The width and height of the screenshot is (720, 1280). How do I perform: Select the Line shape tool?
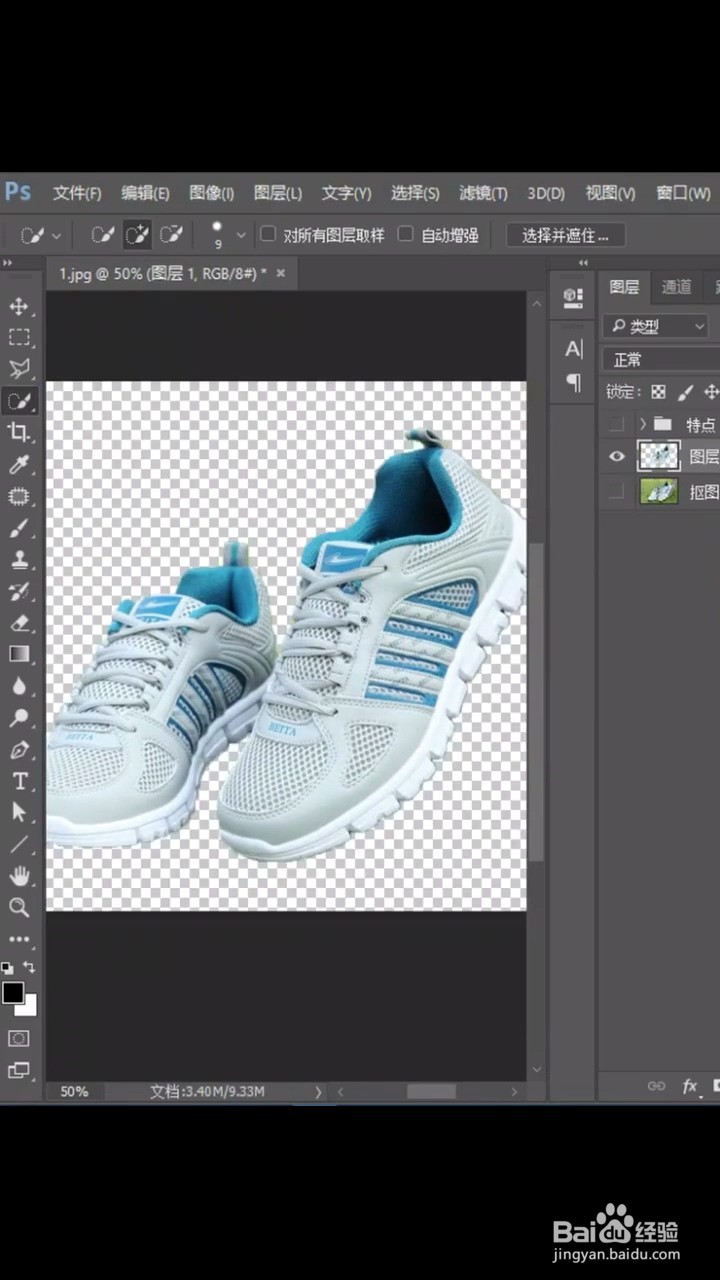click(19, 844)
